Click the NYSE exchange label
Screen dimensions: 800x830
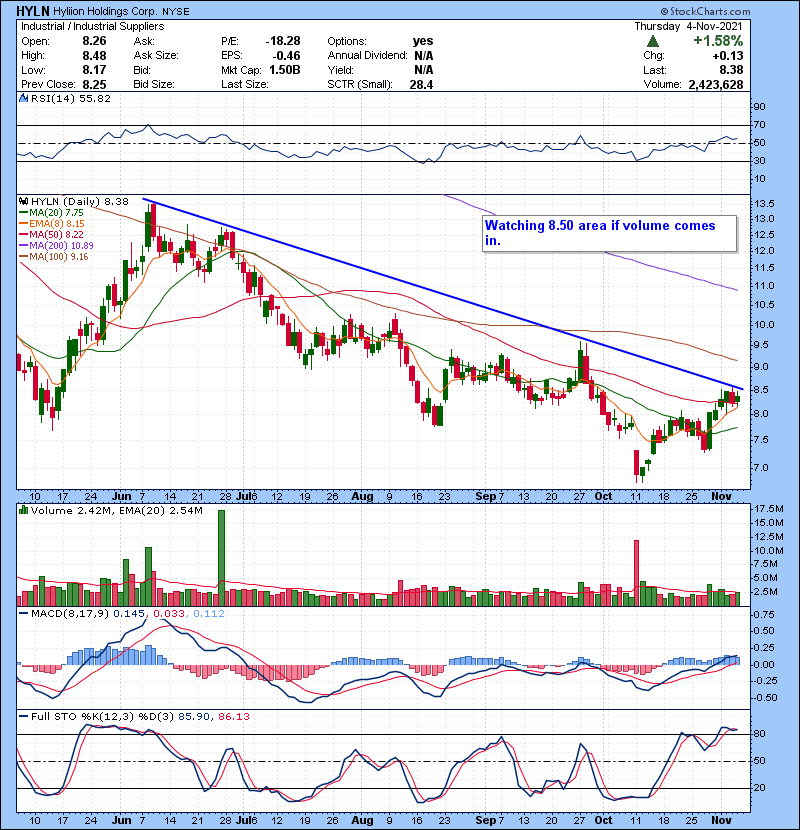(175, 11)
